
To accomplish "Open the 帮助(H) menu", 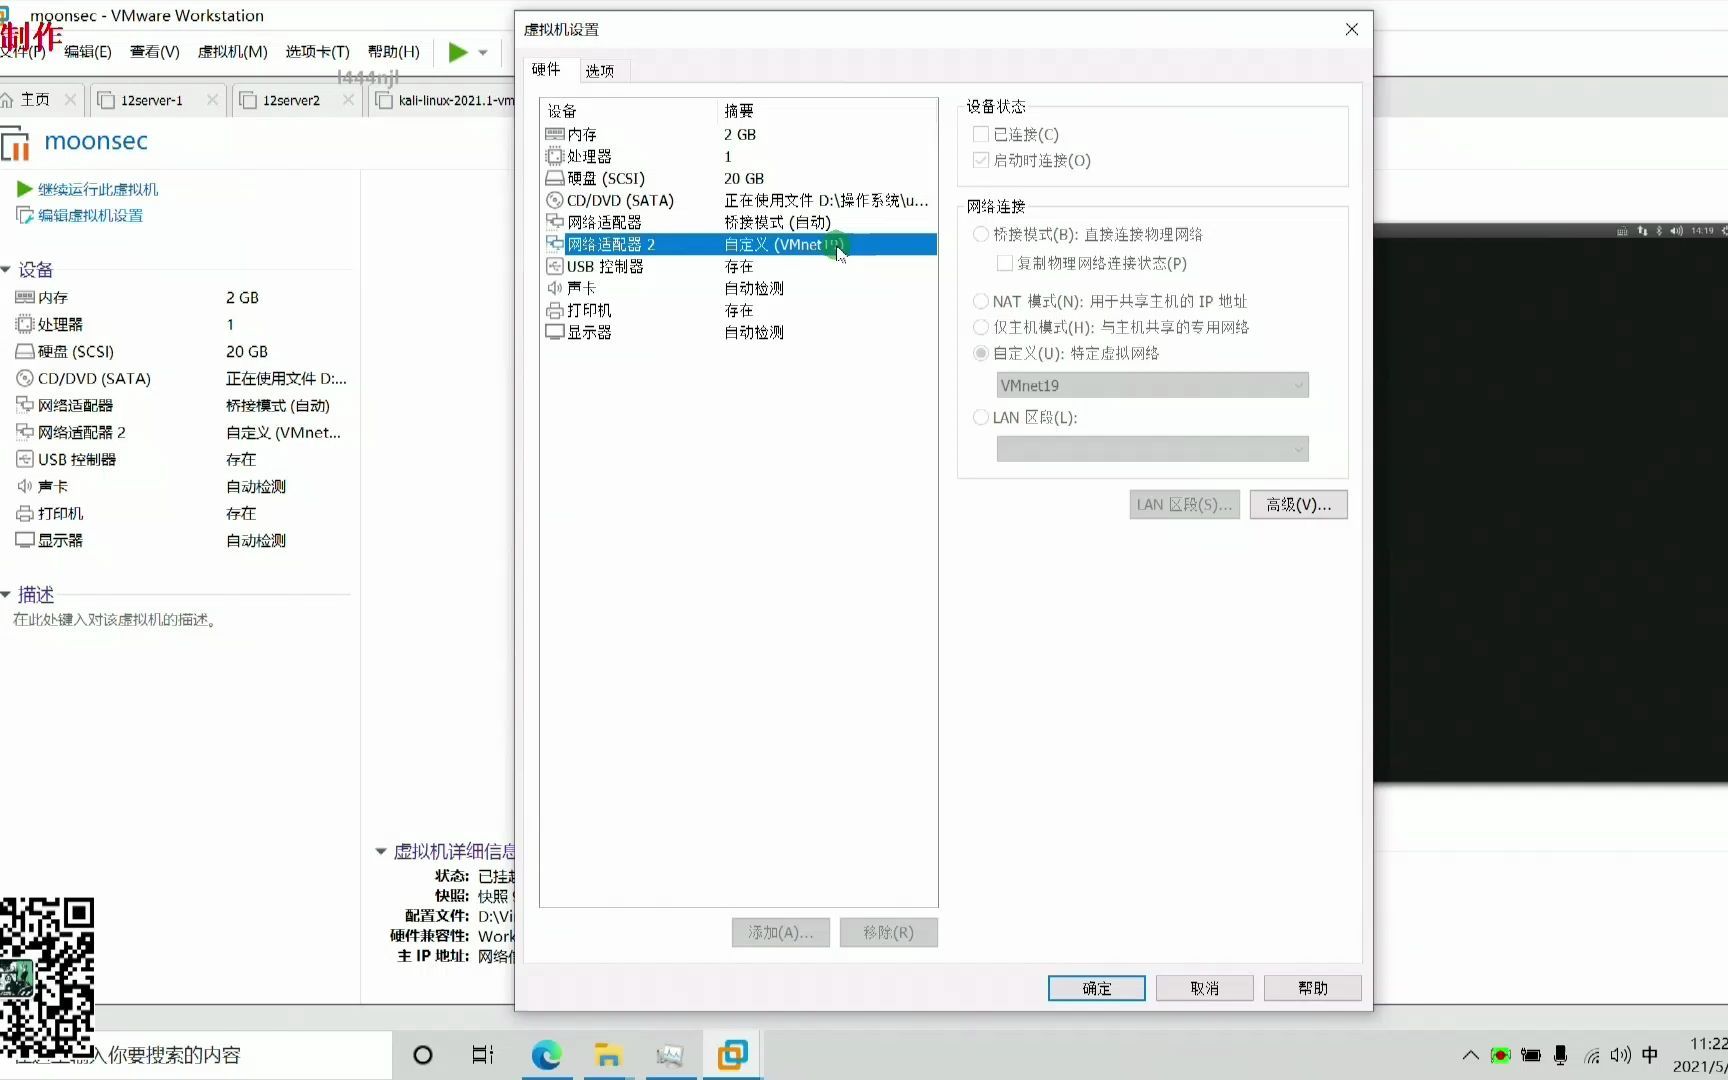I will coord(394,52).
